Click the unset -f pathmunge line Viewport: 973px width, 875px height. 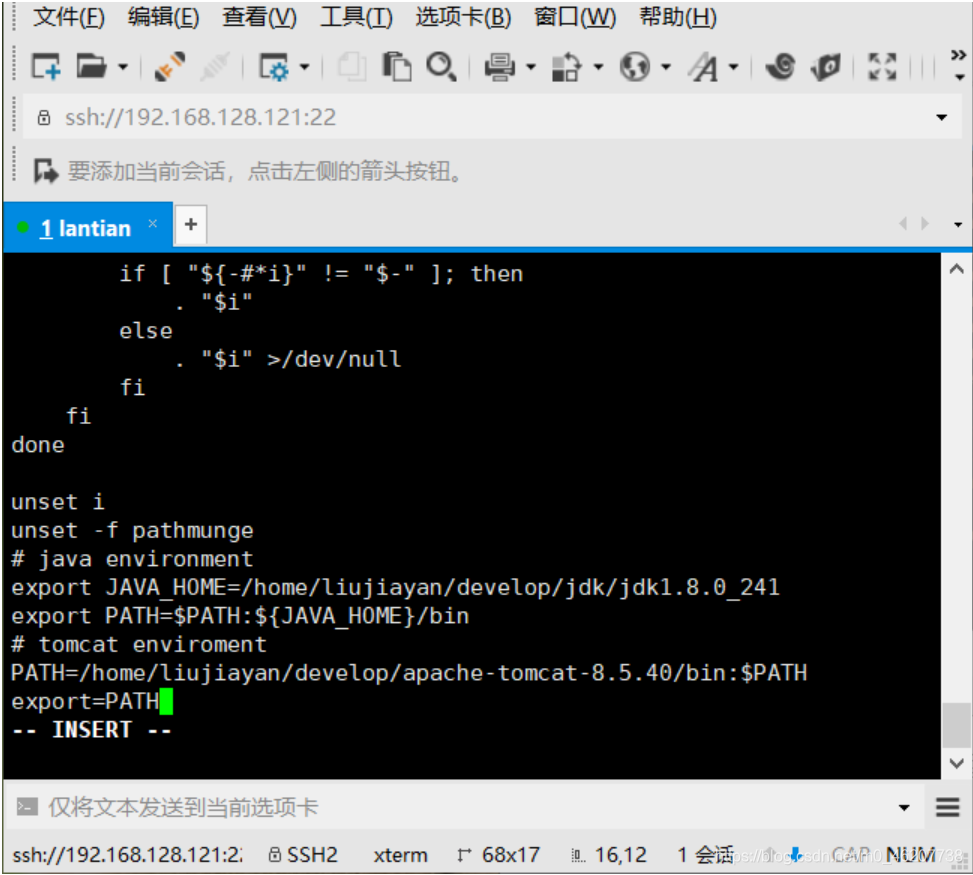pyautogui.click(x=132, y=531)
